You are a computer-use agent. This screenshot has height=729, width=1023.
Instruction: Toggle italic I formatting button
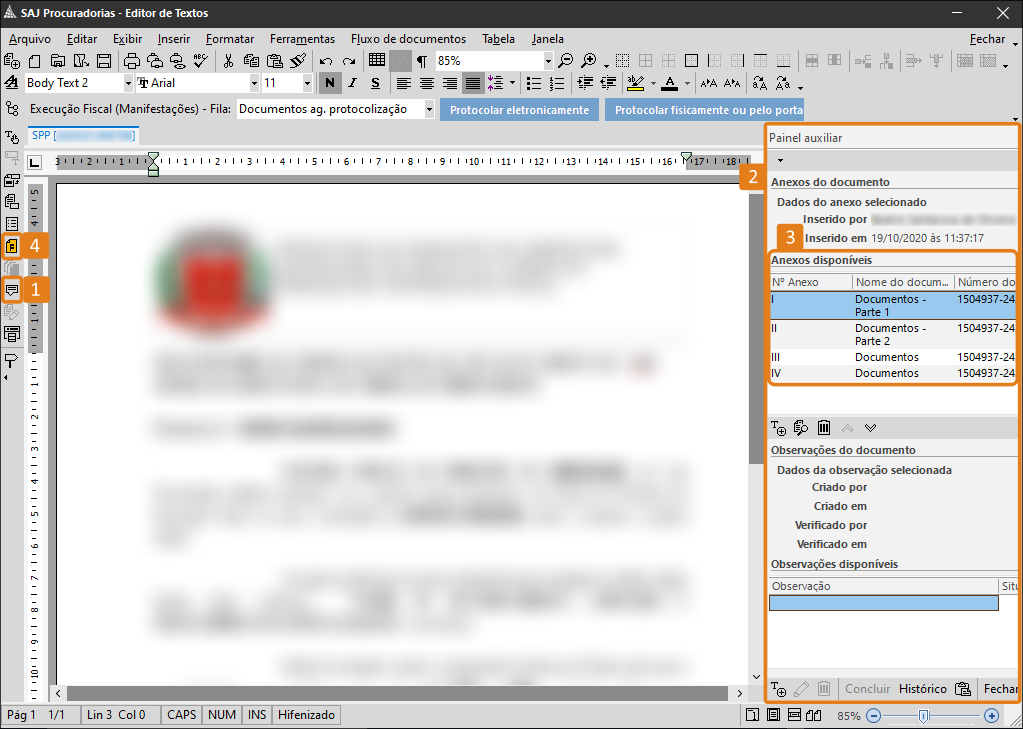351,83
